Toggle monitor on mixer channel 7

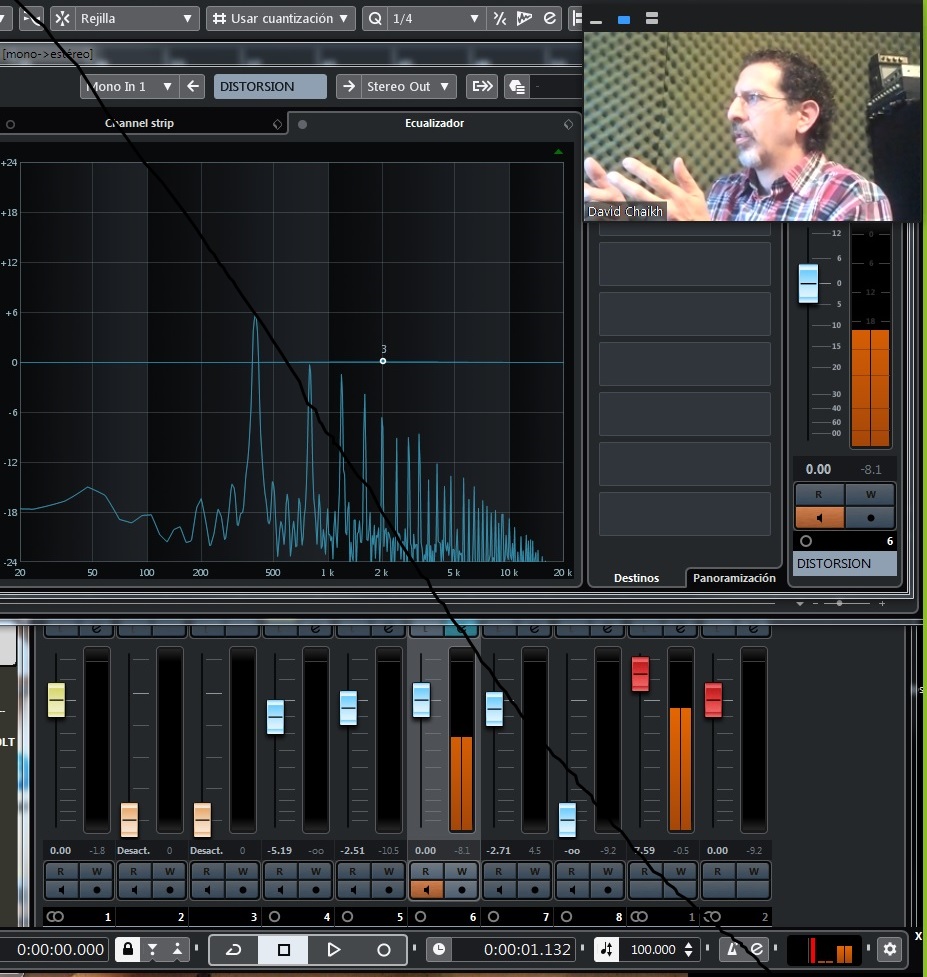pyautogui.click(x=499, y=890)
